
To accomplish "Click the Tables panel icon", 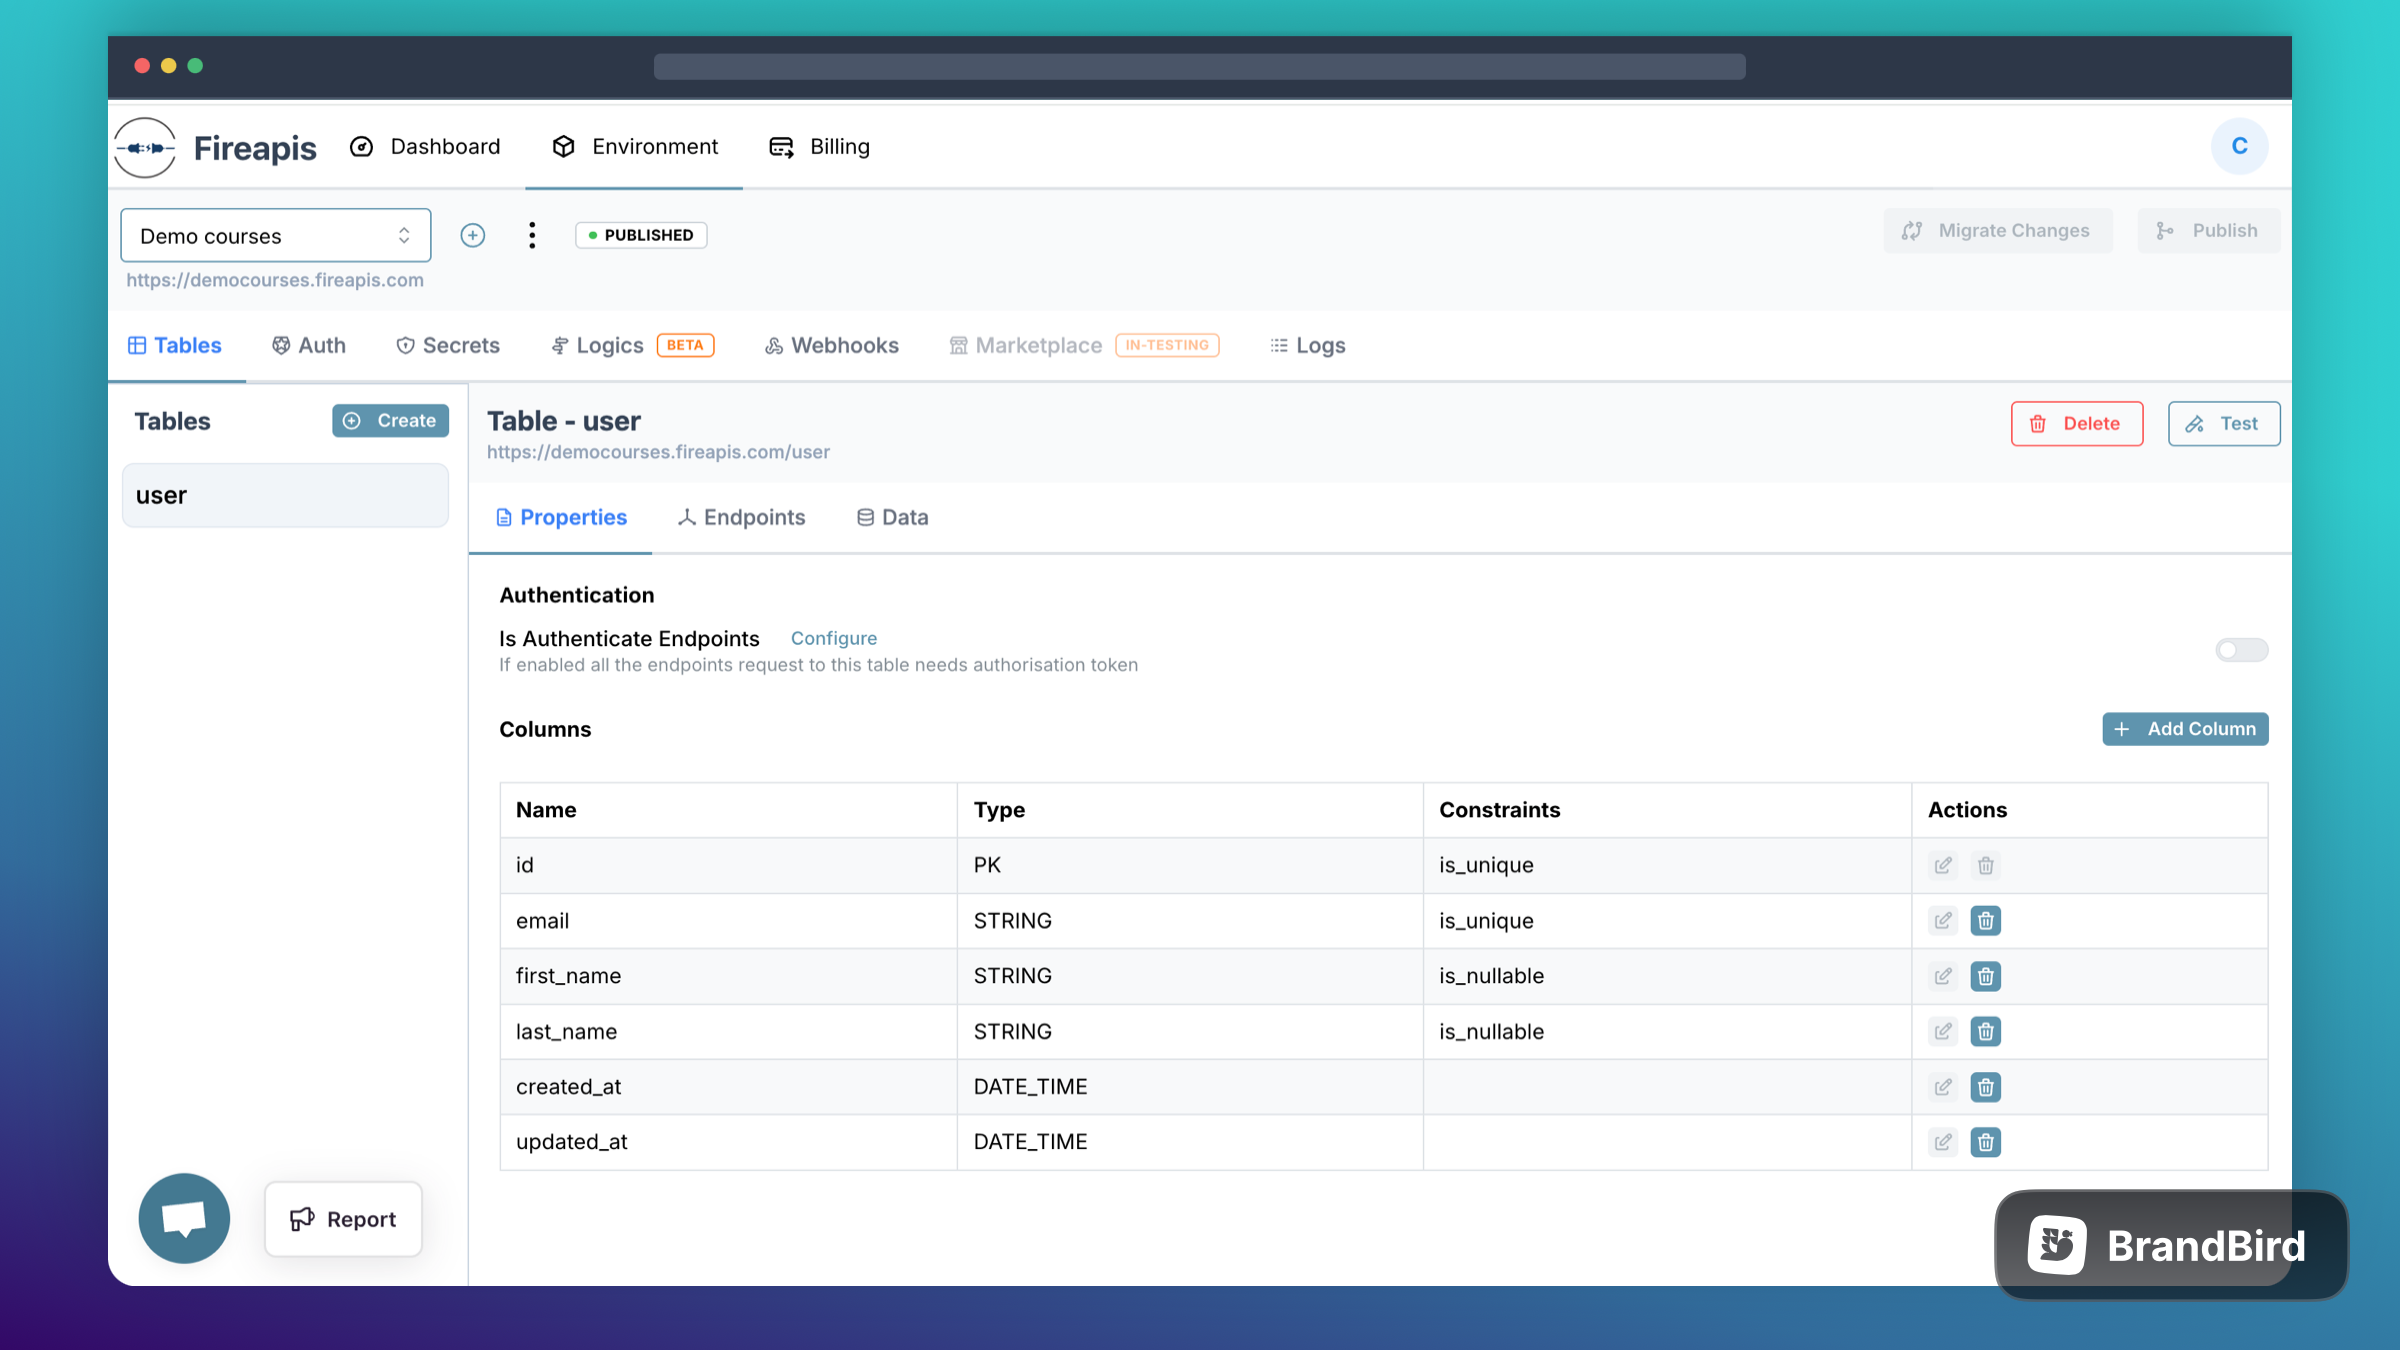I will pyautogui.click(x=135, y=345).
